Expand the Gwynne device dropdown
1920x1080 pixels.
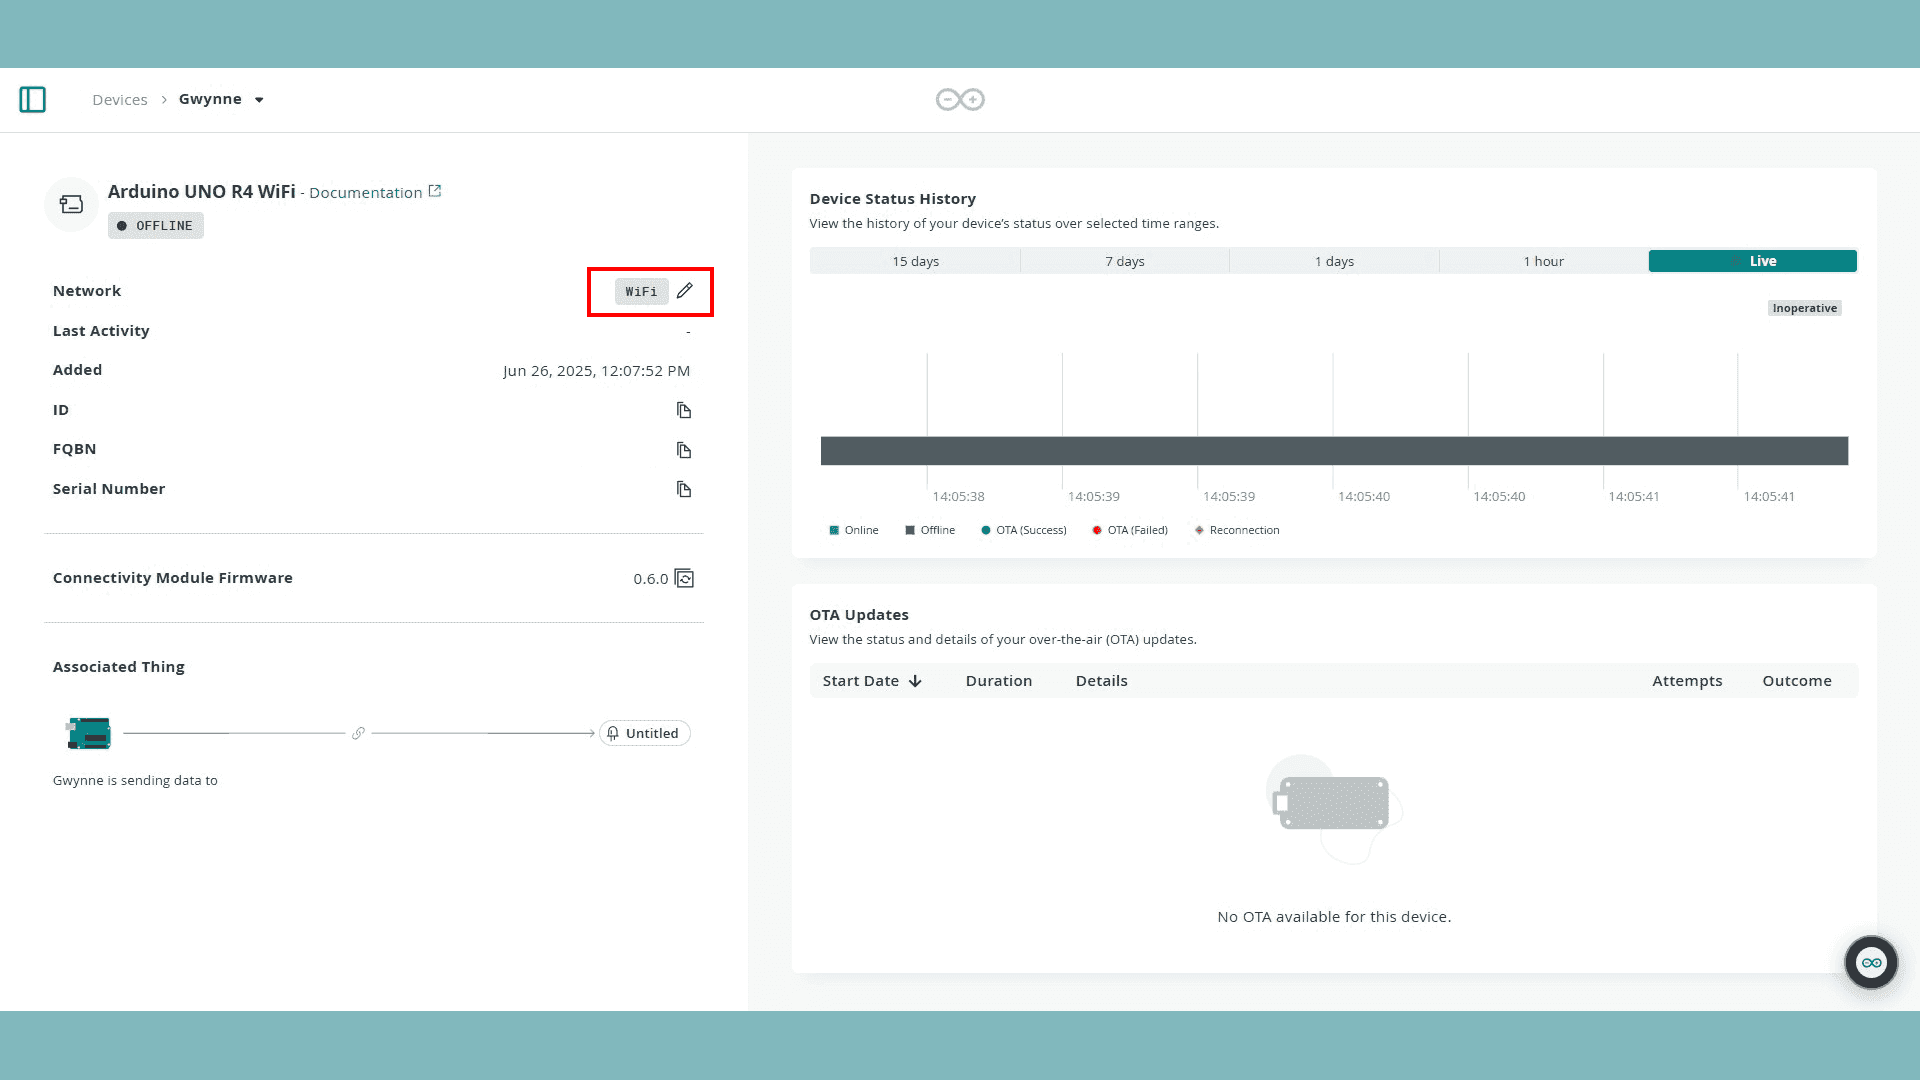(x=259, y=100)
